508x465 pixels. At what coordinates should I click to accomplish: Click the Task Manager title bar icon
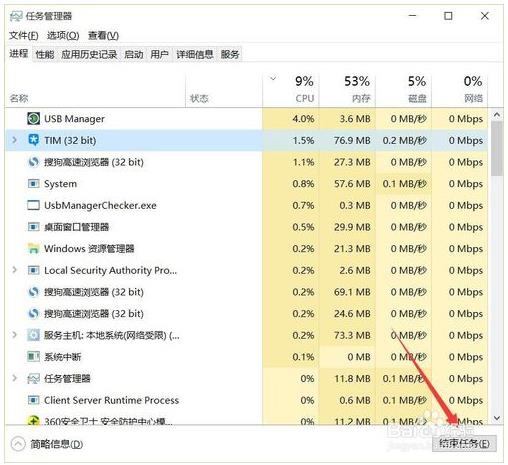tap(16, 16)
